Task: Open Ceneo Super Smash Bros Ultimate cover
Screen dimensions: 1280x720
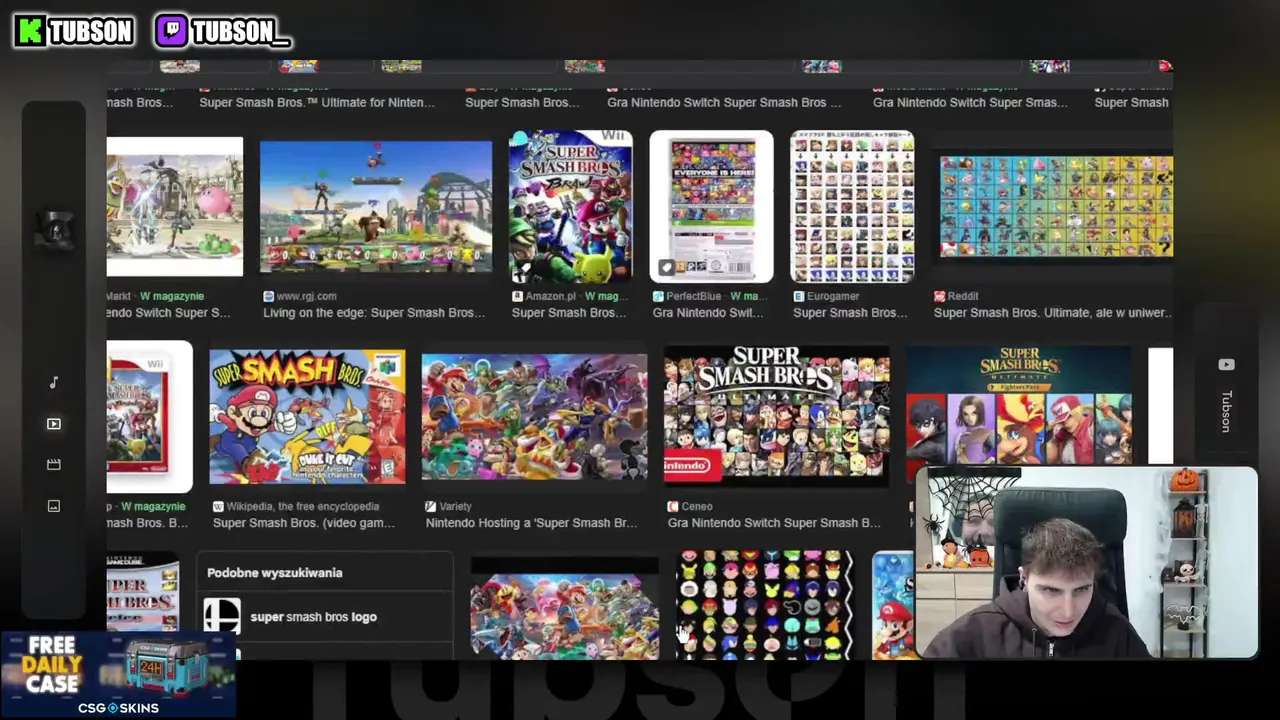Action: pyautogui.click(x=777, y=417)
